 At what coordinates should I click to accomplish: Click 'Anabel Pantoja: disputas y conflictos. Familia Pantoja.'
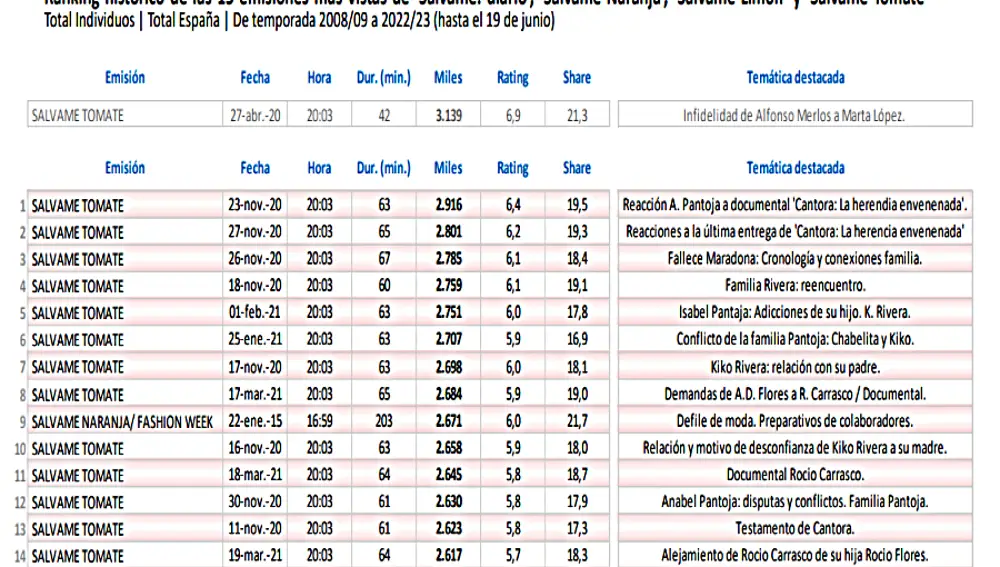click(x=795, y=501)
